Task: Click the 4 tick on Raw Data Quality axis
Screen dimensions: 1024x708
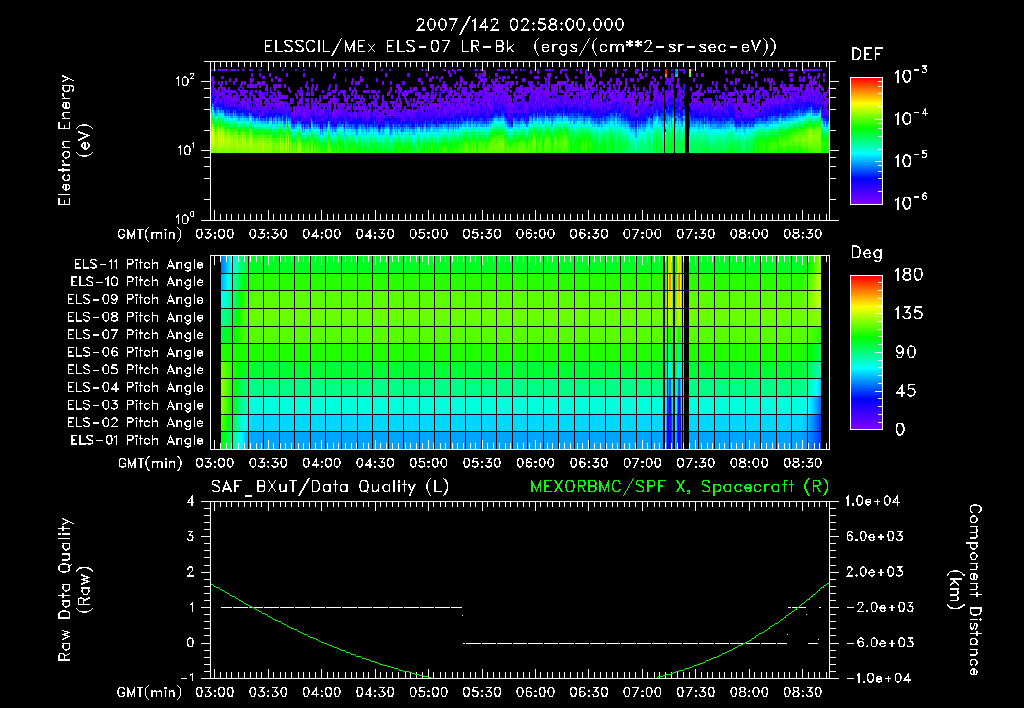Action: tap(191, 502)
